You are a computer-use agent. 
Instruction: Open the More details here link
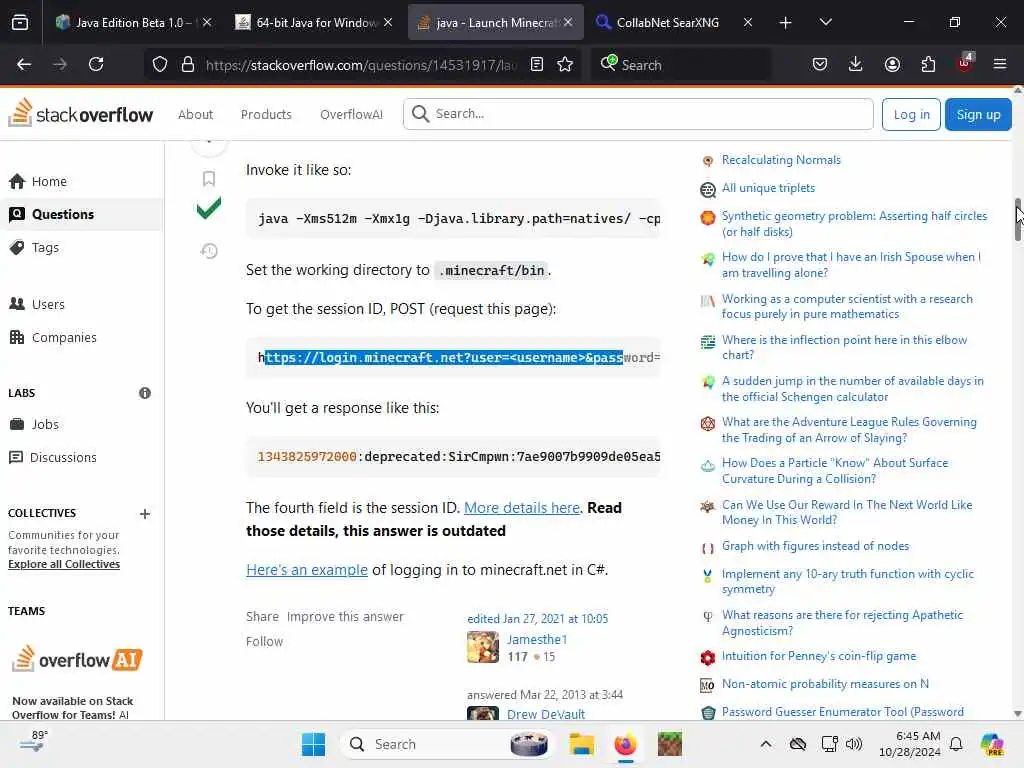pos(522,508)
